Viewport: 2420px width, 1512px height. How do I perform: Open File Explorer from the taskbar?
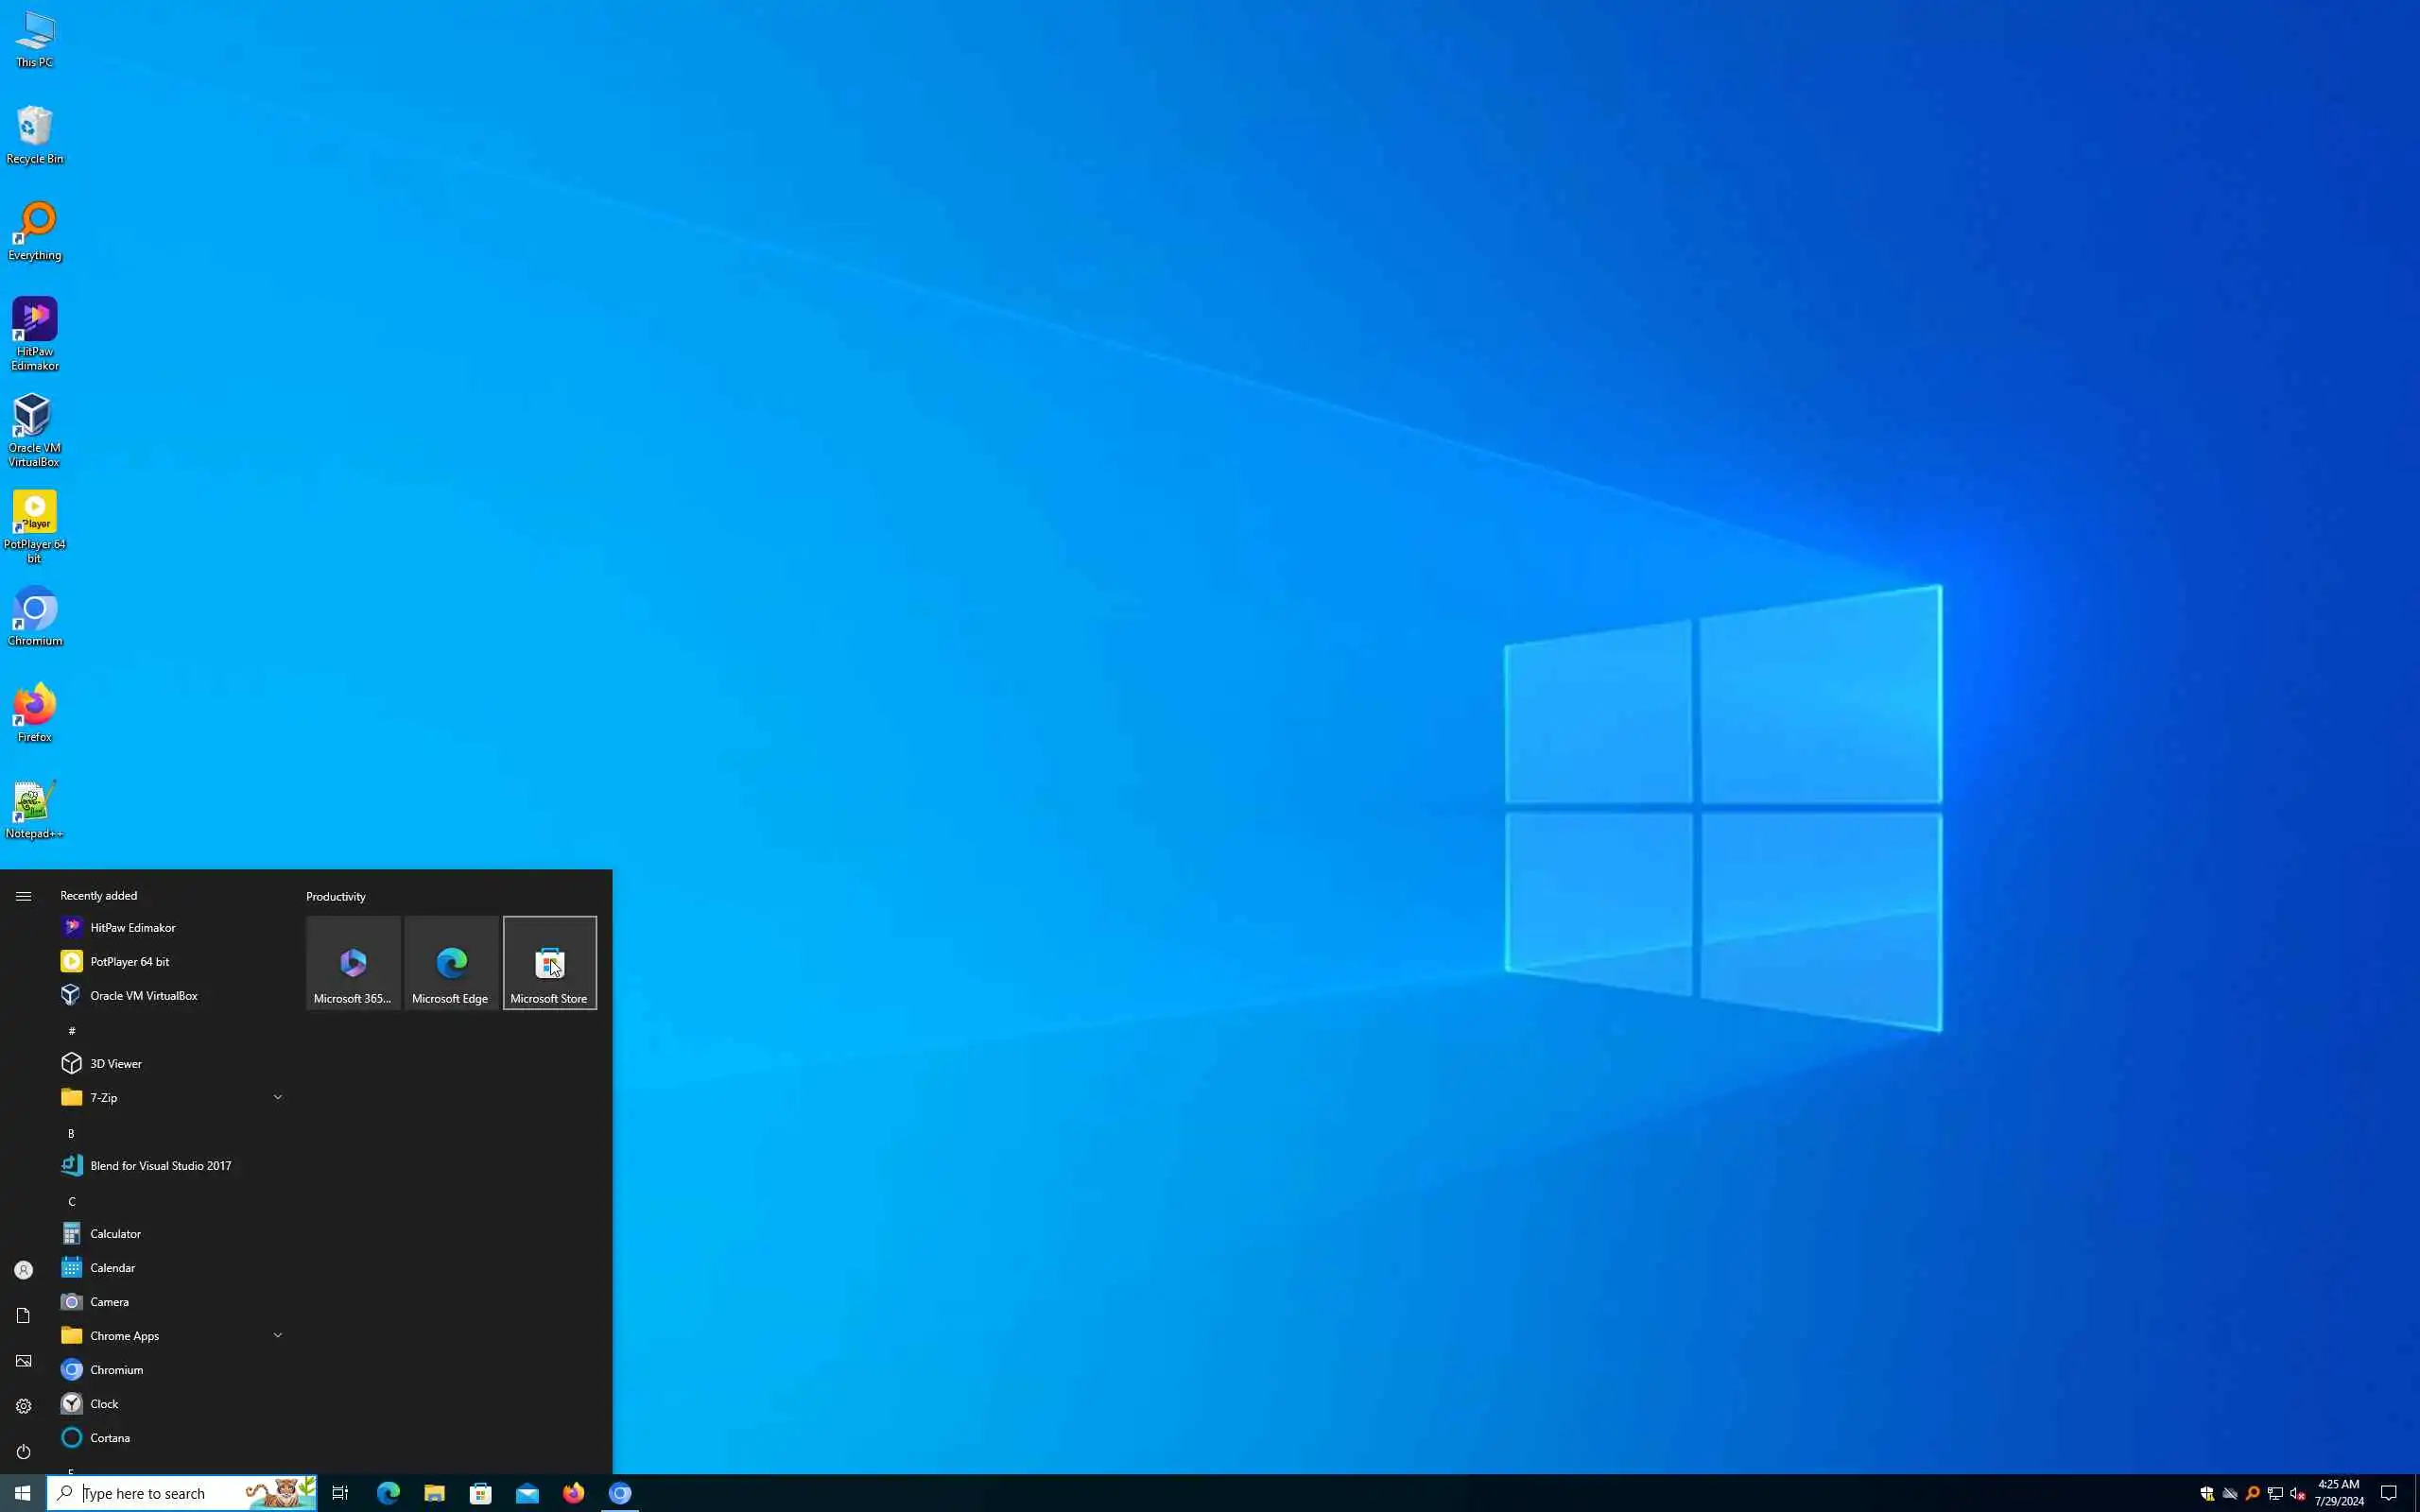point(434,1493)
